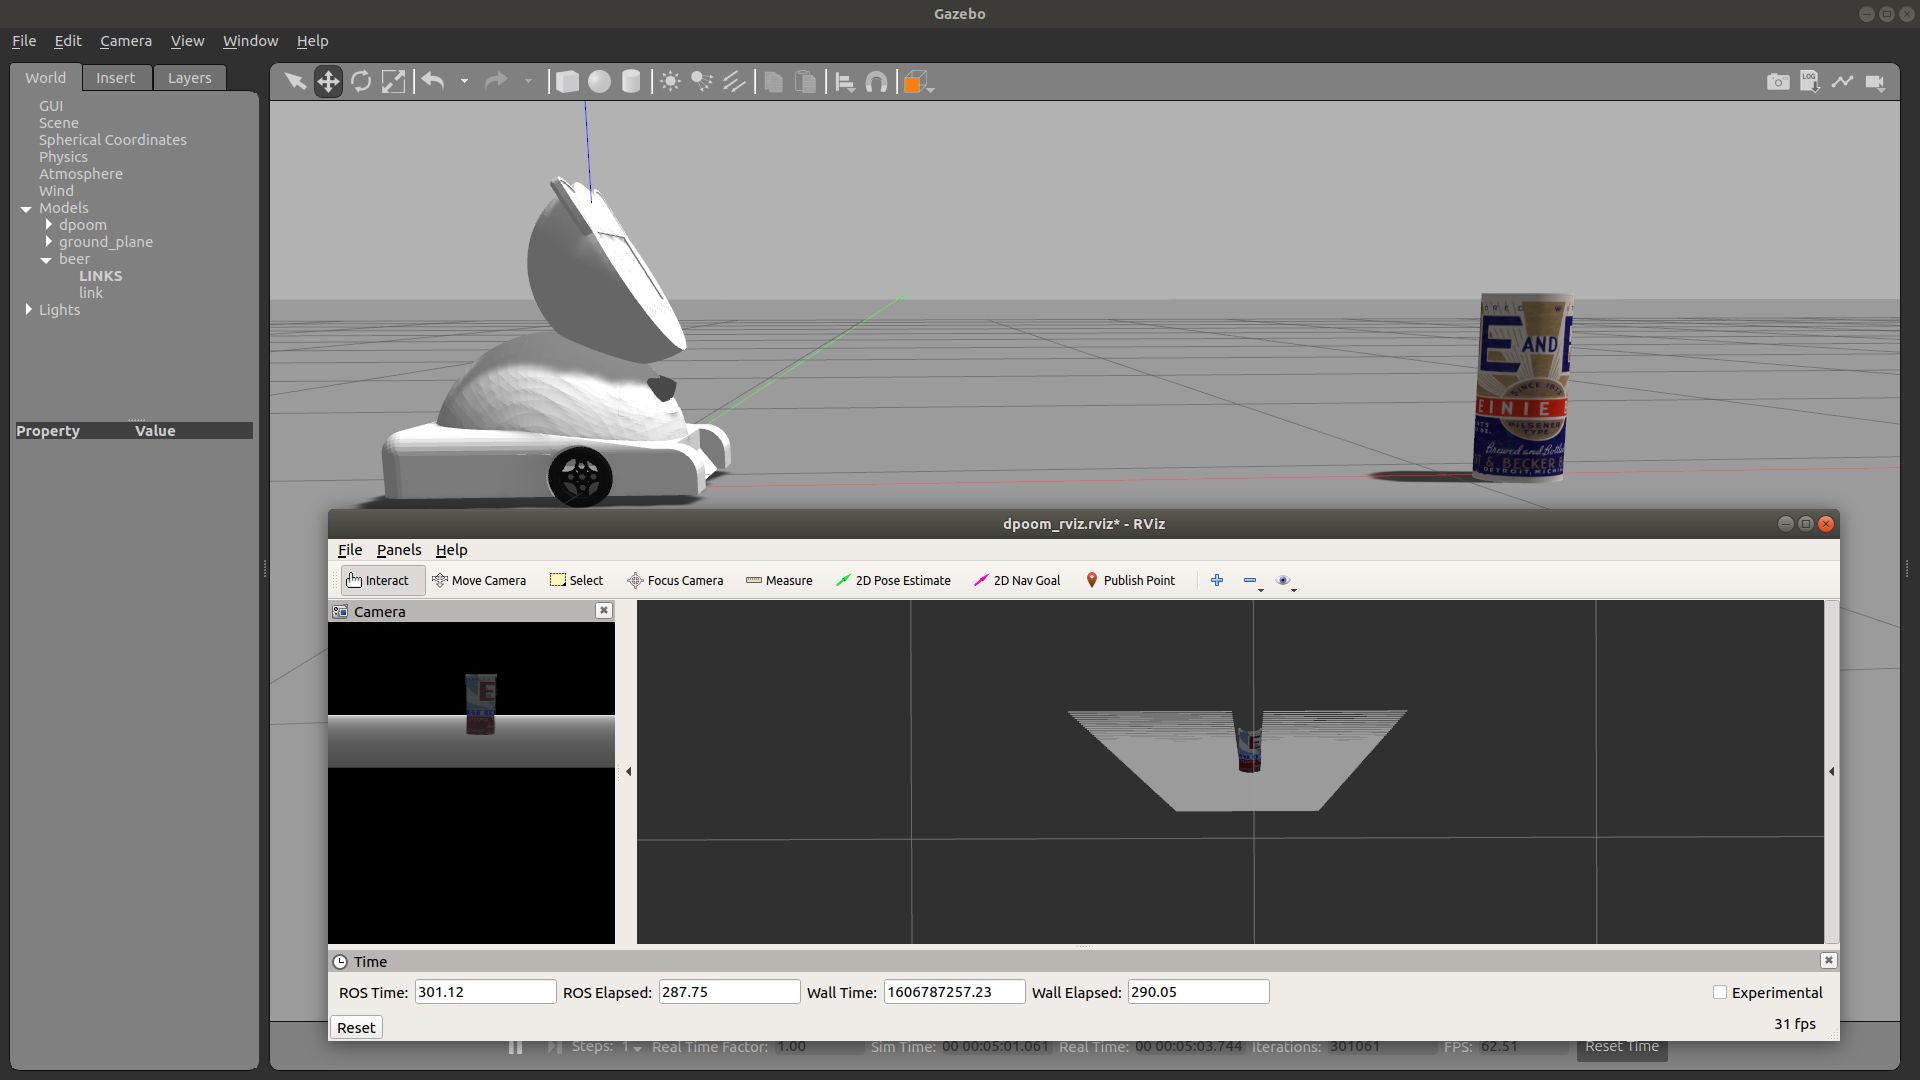Toggle the snap magnet tool

point(877,82)
